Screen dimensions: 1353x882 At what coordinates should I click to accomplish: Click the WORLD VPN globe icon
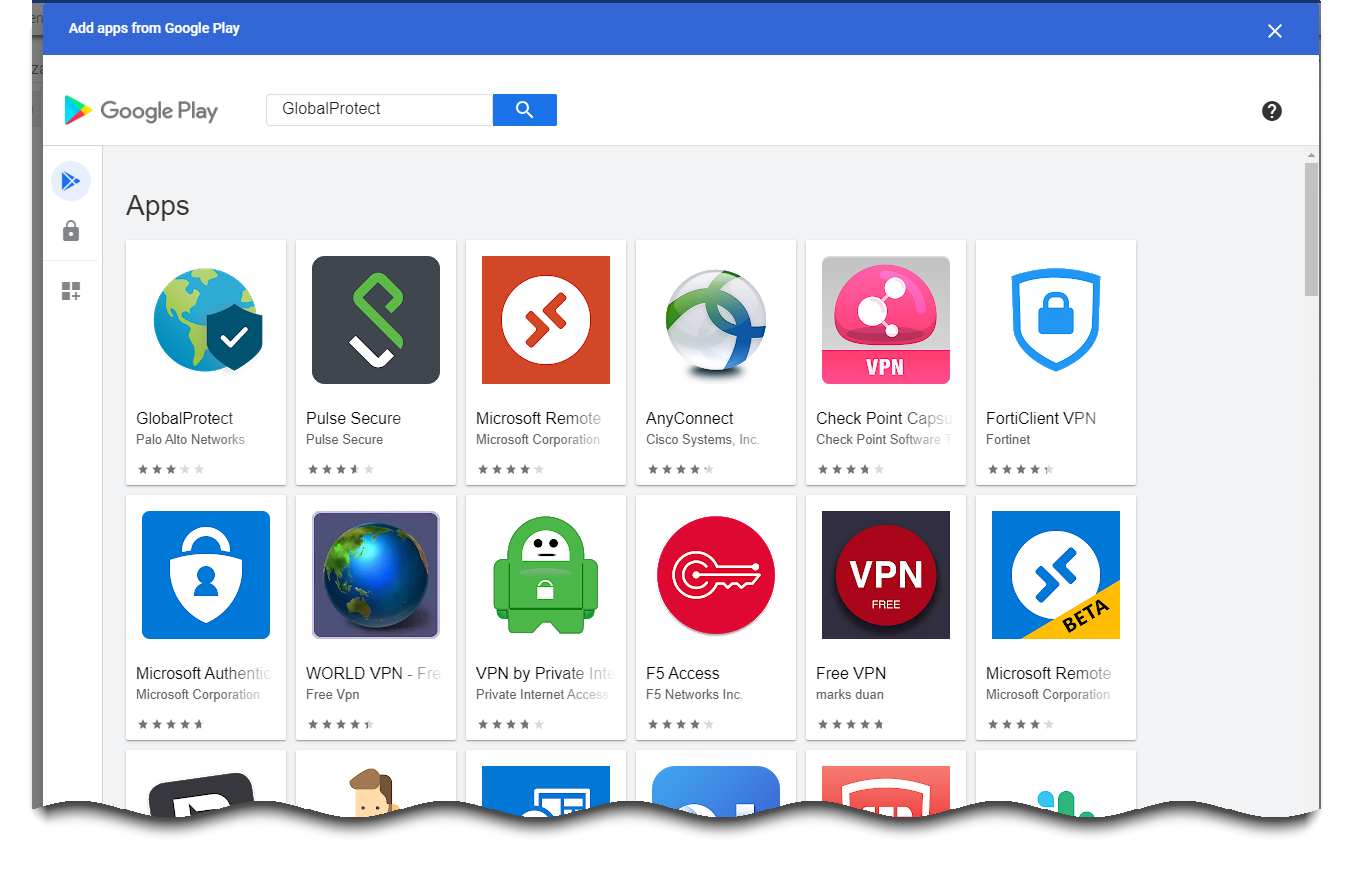click(x=376, y=575)
